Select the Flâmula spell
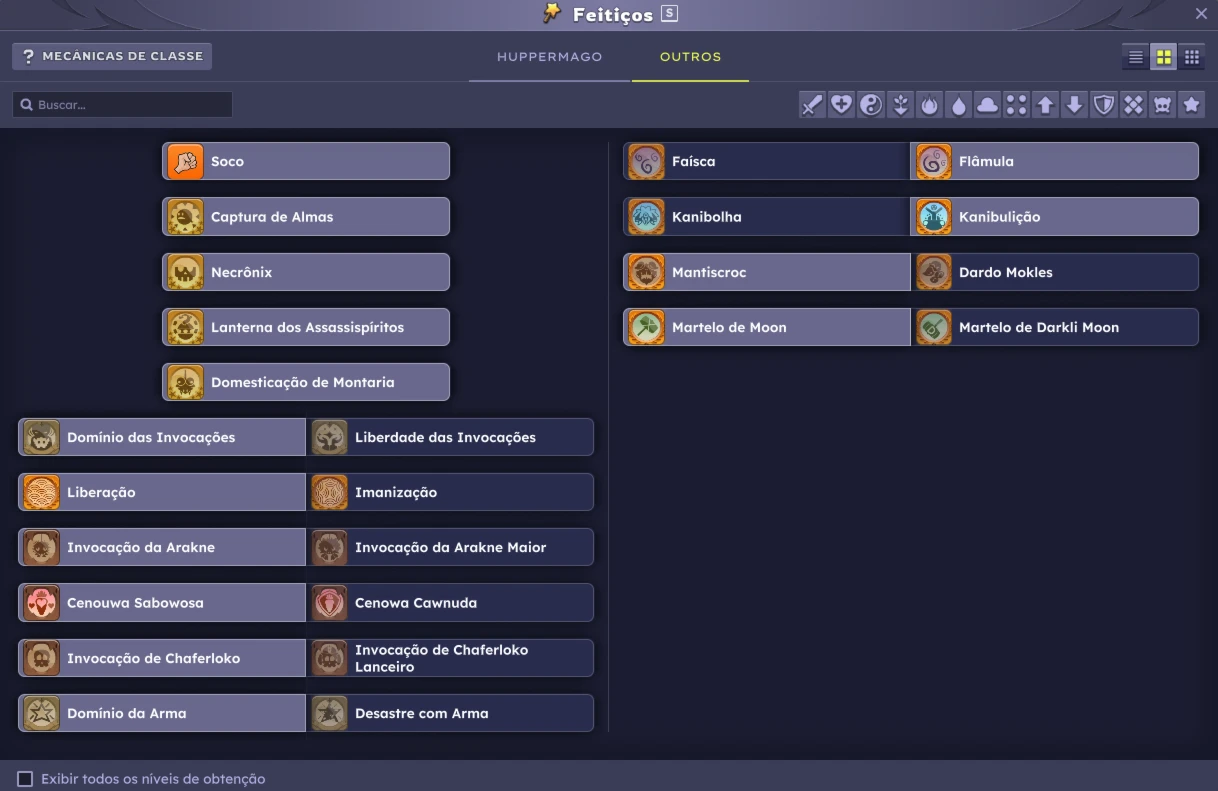This screenshot has width=1218, height=791. coord(1055,161)
